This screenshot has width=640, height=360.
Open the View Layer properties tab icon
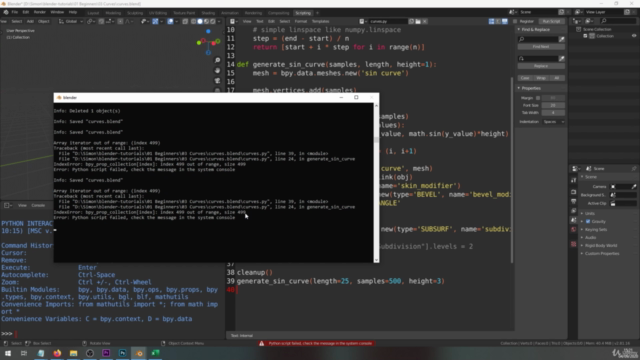[x=573, y=211]
